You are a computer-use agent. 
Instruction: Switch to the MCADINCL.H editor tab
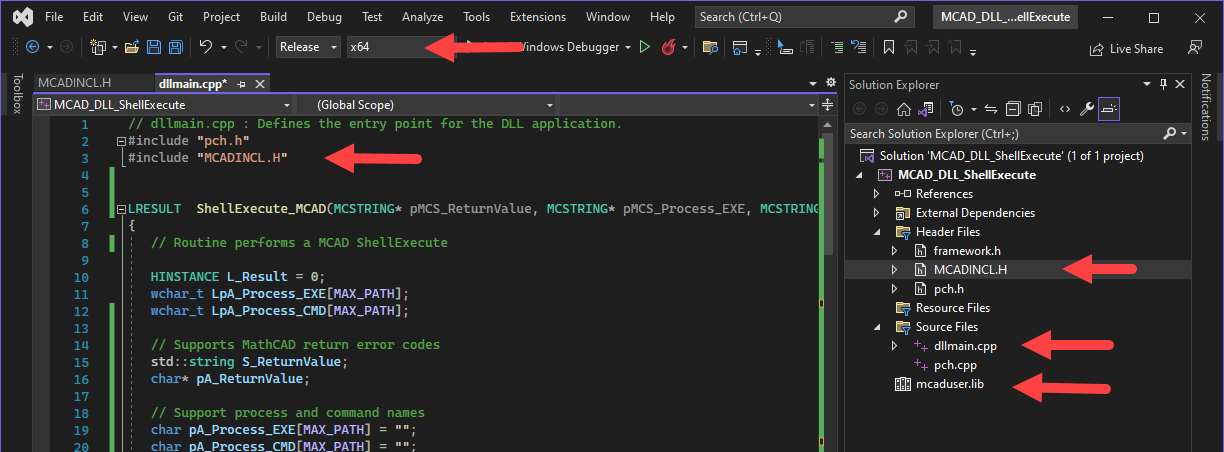pyautogui.click(x=75, y=83)
